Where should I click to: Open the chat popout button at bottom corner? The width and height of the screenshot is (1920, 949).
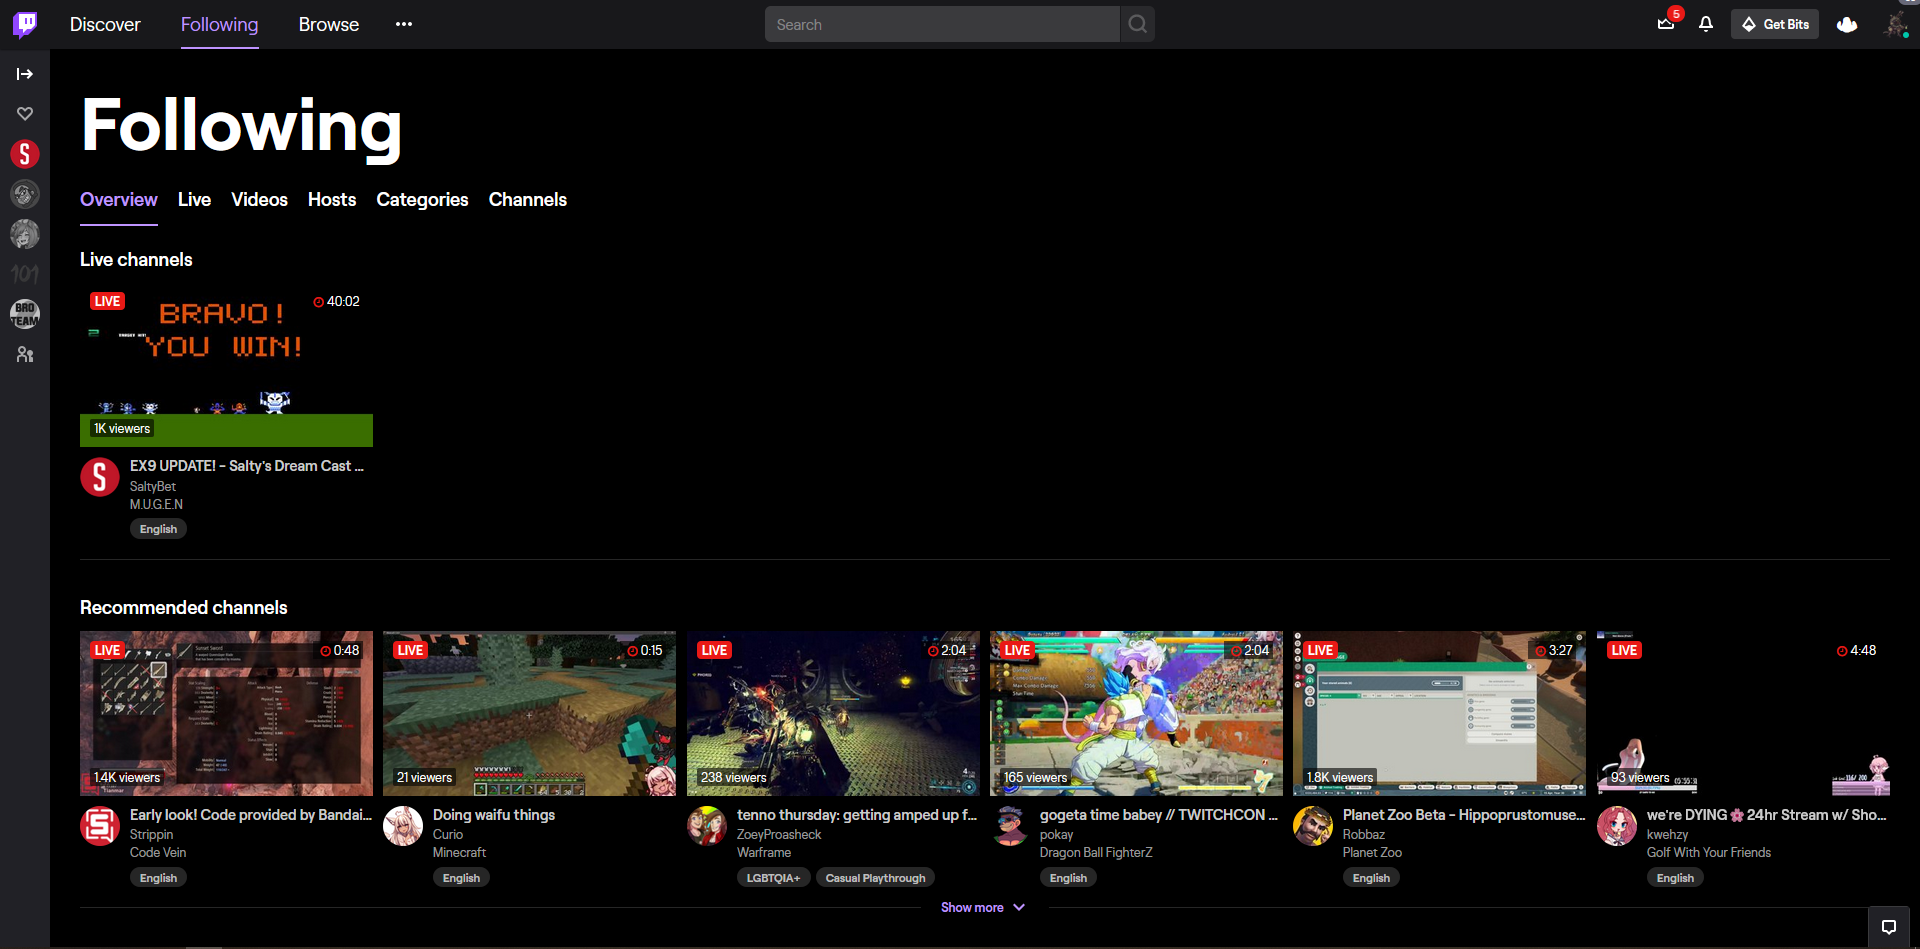coord(1889,927)
